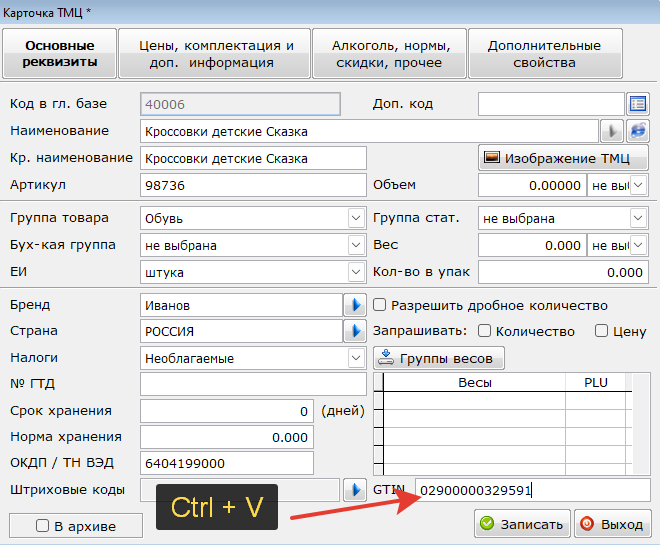
Task: Click the Изображение ТМЦ picture button
Action: point(563,158)
